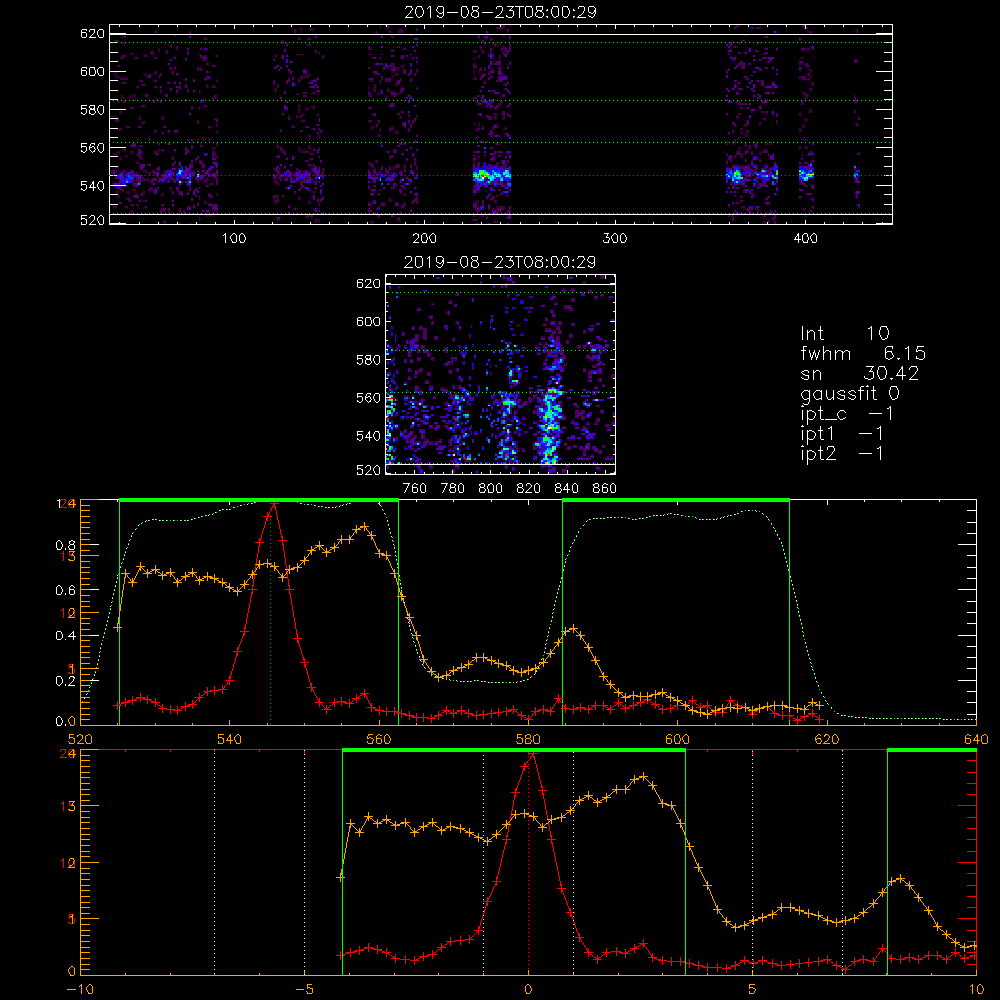Click x-axis label 100 of the wide spectrogram
Viewport: 1000px width, 1000px height.
233,239
